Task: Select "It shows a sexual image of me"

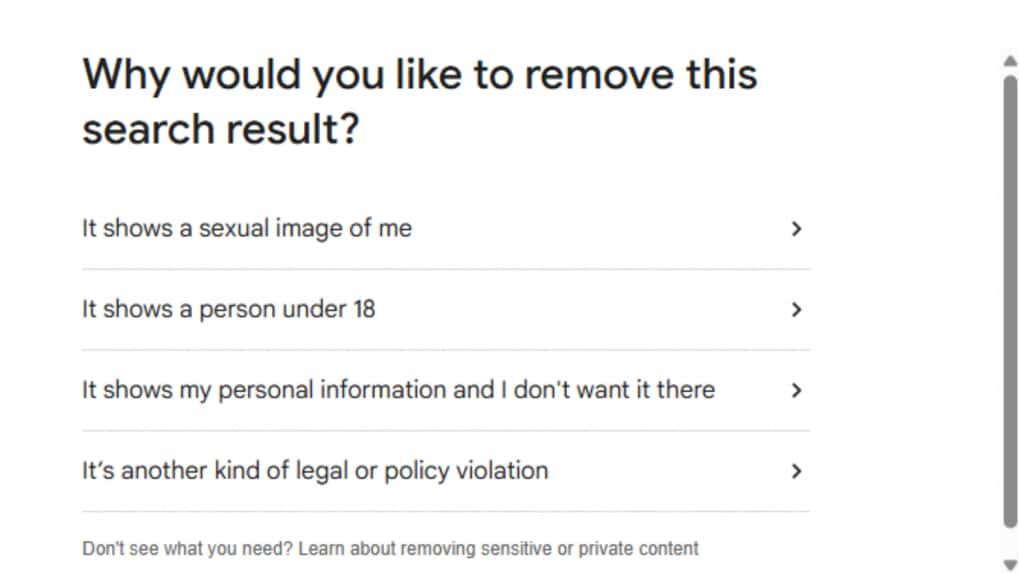Action: point(246,229)
